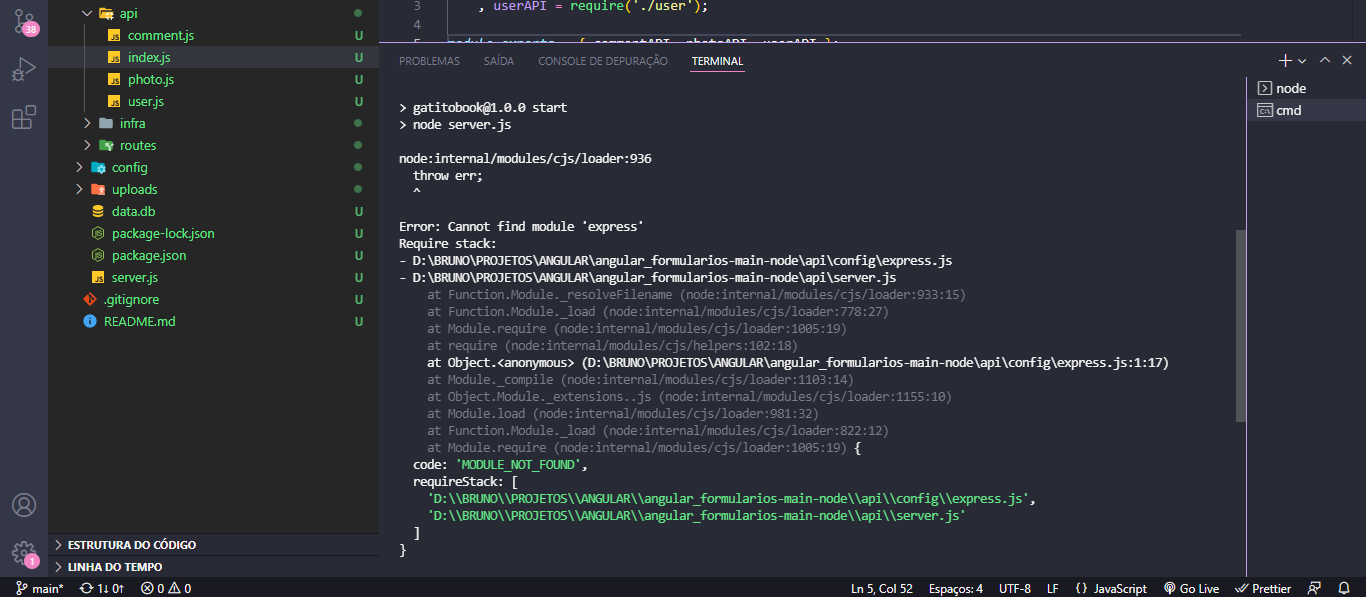Click the main* git branch indicator
The width and height of the screenshot is (1366, 597).
point(40,588)
